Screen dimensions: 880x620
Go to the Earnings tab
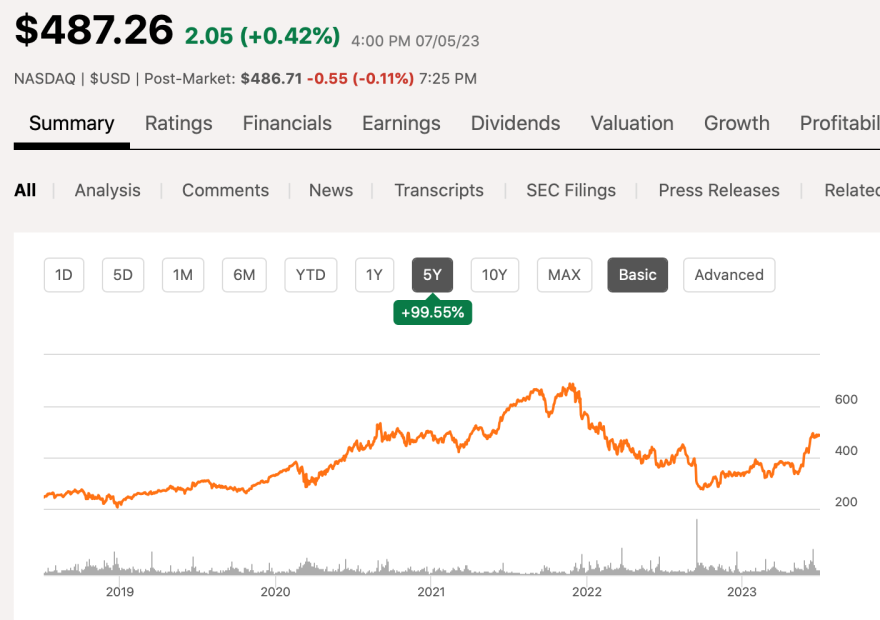click(401, 123)
